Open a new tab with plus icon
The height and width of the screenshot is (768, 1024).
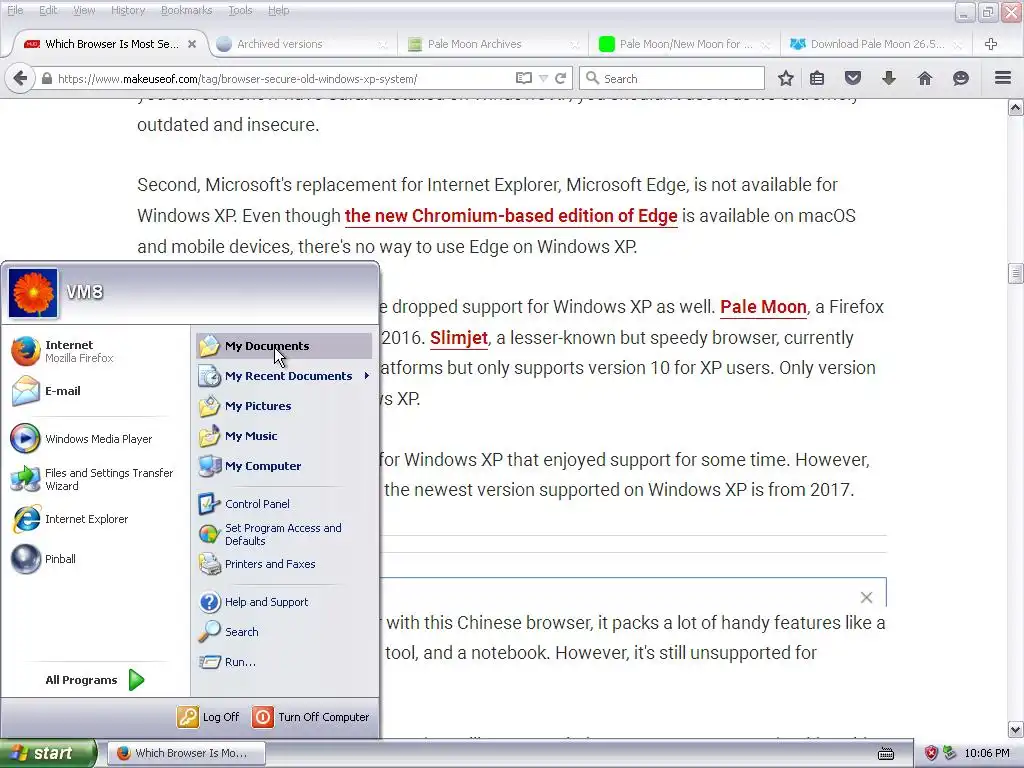click(x=991, y=44)
